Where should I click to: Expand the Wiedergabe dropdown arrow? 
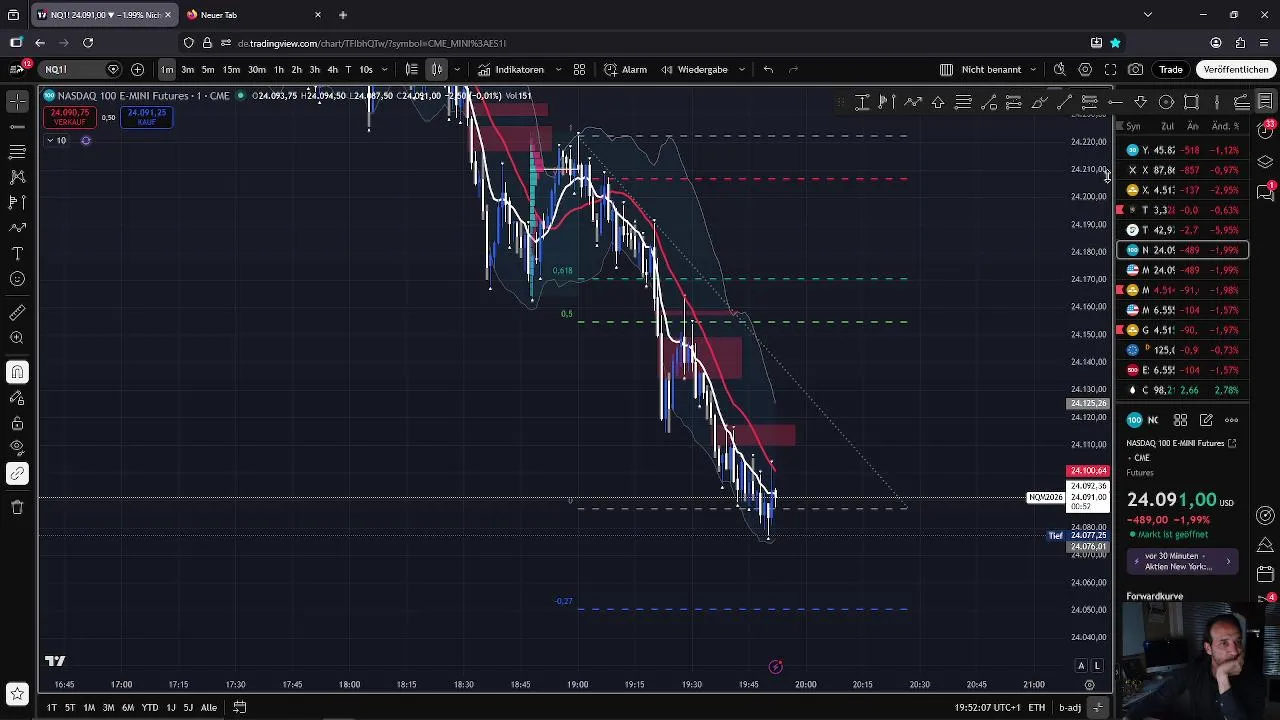pyautogui.click(x=742, y=69)
